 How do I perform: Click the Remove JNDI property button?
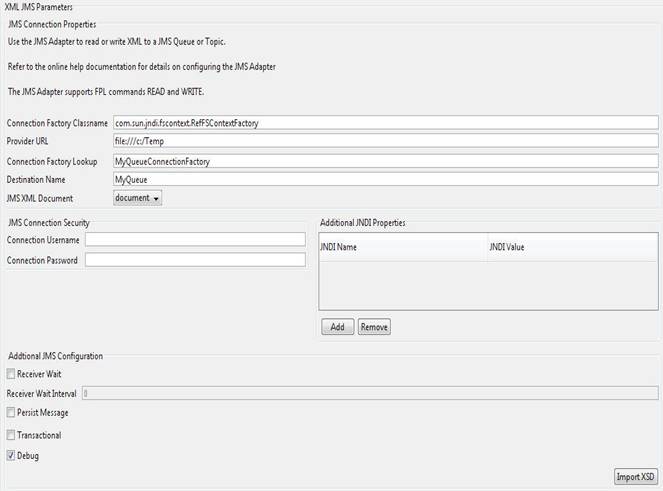coord(374,327)
